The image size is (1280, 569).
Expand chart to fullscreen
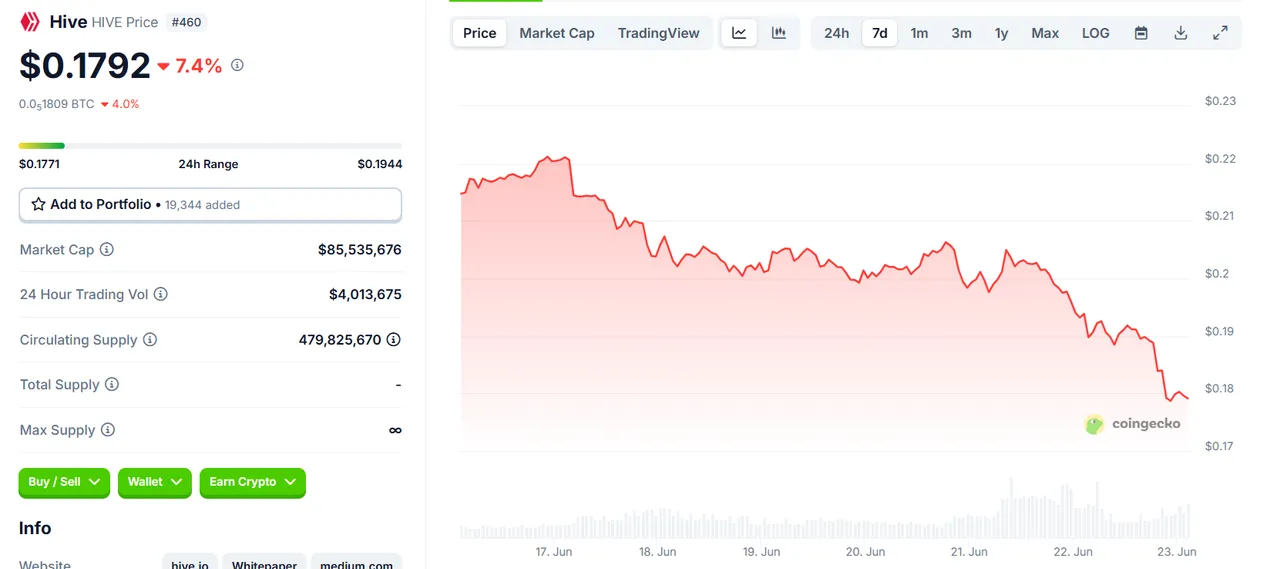click(1220, 33)
